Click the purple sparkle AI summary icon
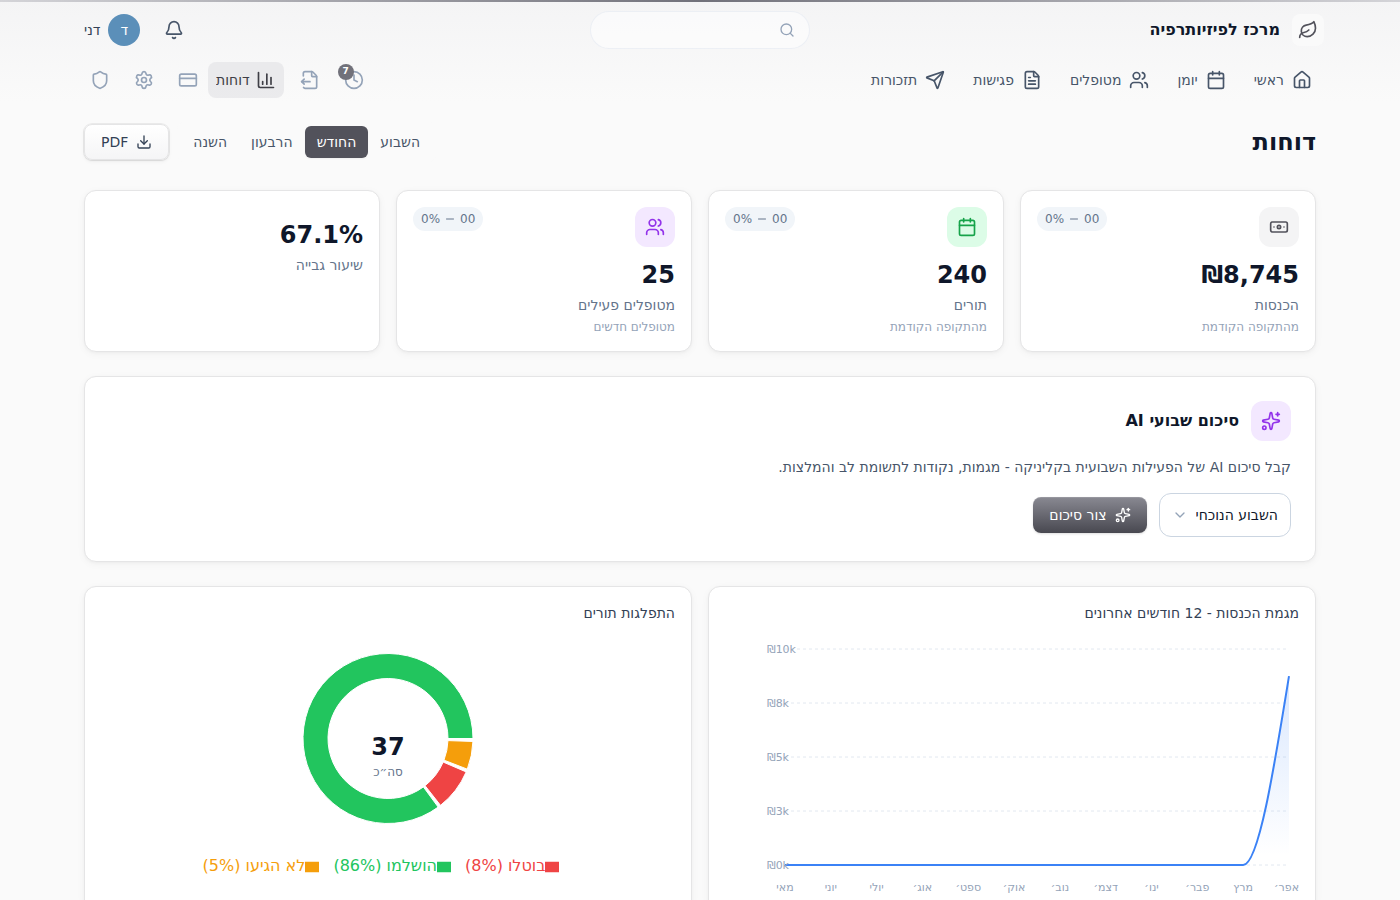This screenshot has width=1400, height=900. coord(1271,421)
